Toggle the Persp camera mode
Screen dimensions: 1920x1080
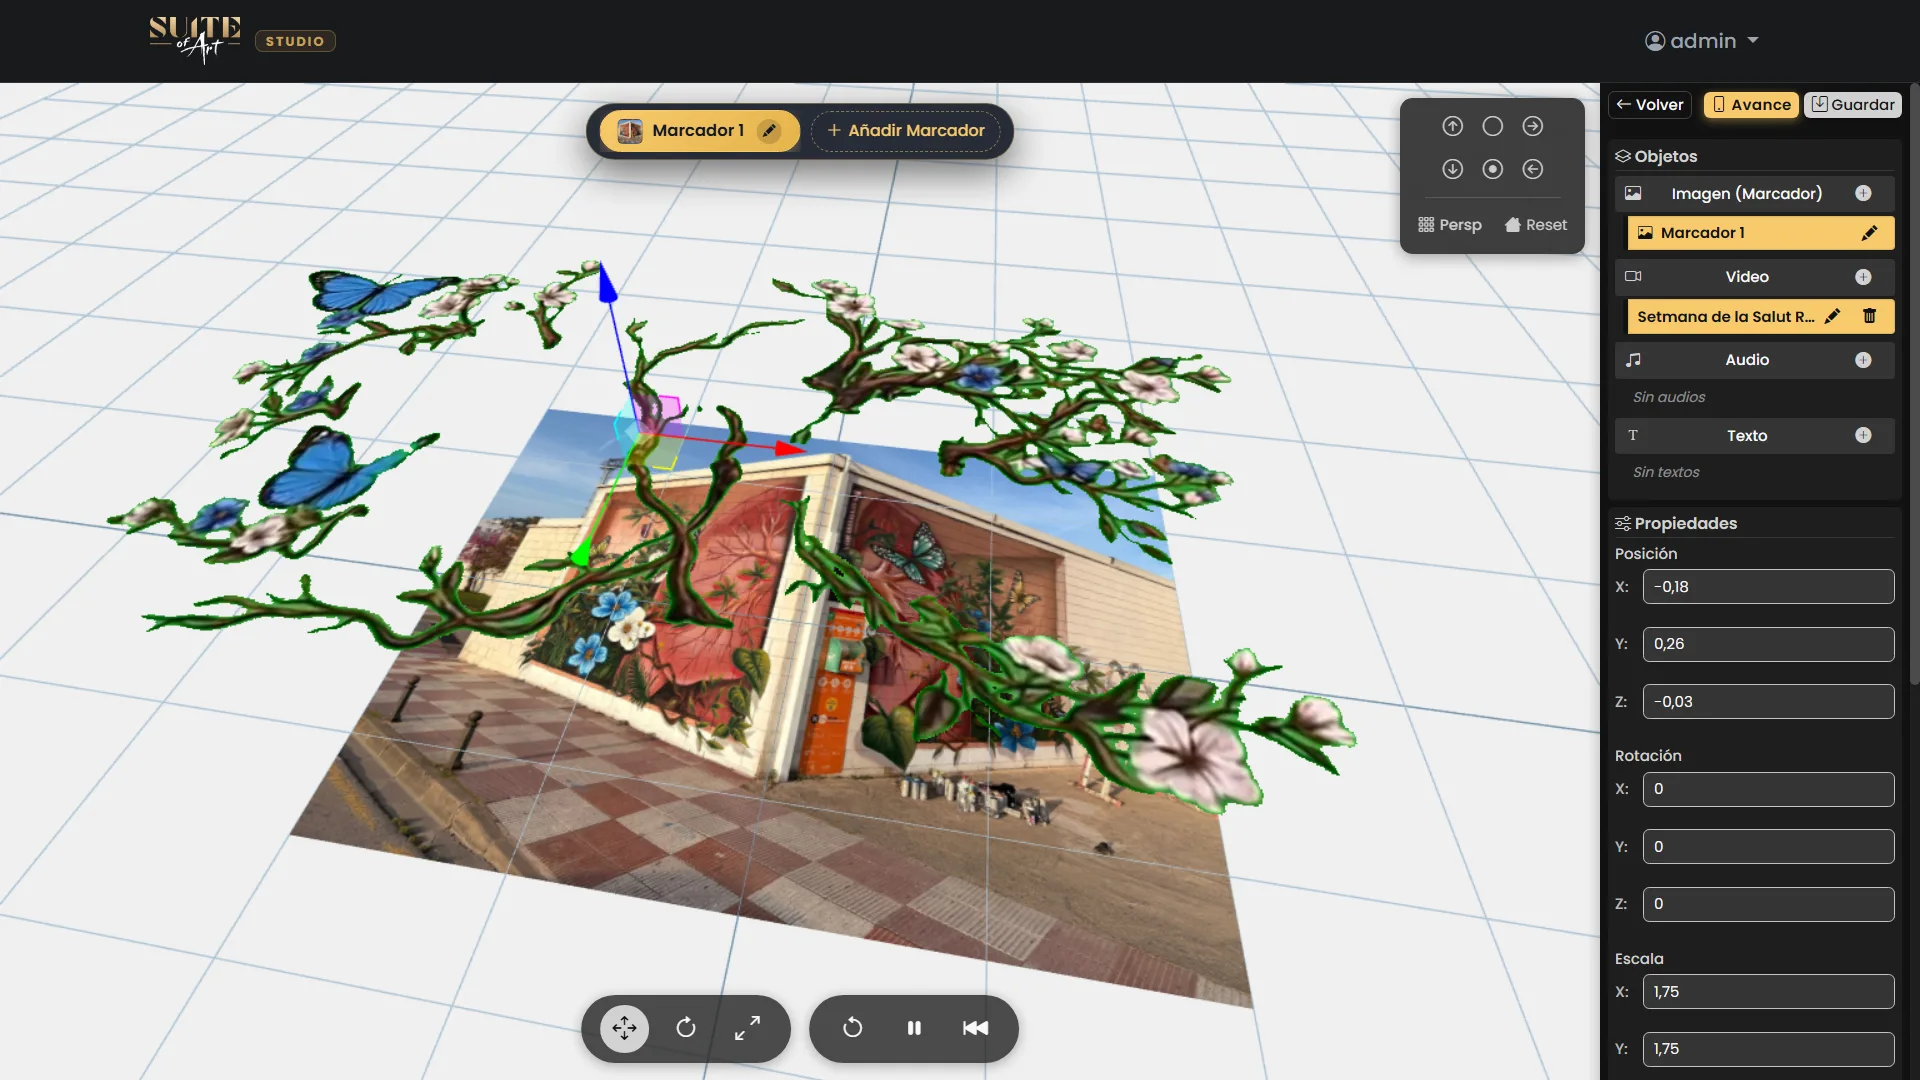click(1450, 225)
